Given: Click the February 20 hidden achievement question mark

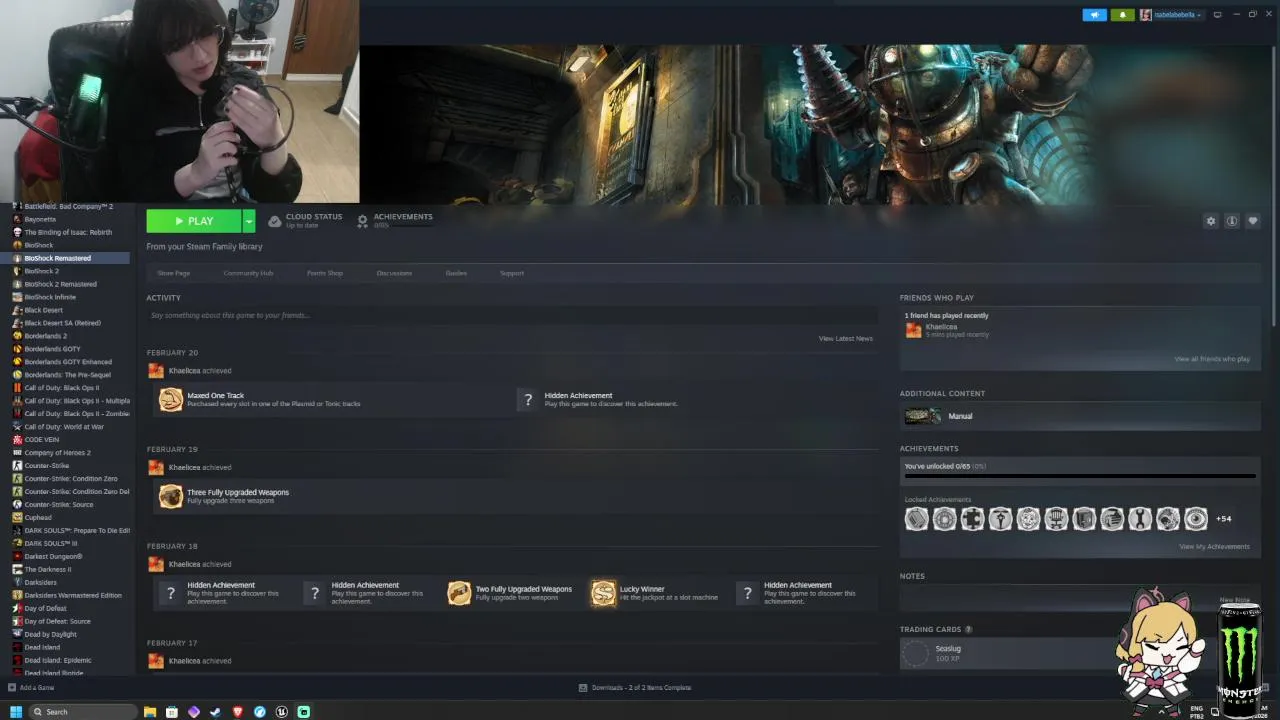Looking at the screenshot, I should pos(528,400).
